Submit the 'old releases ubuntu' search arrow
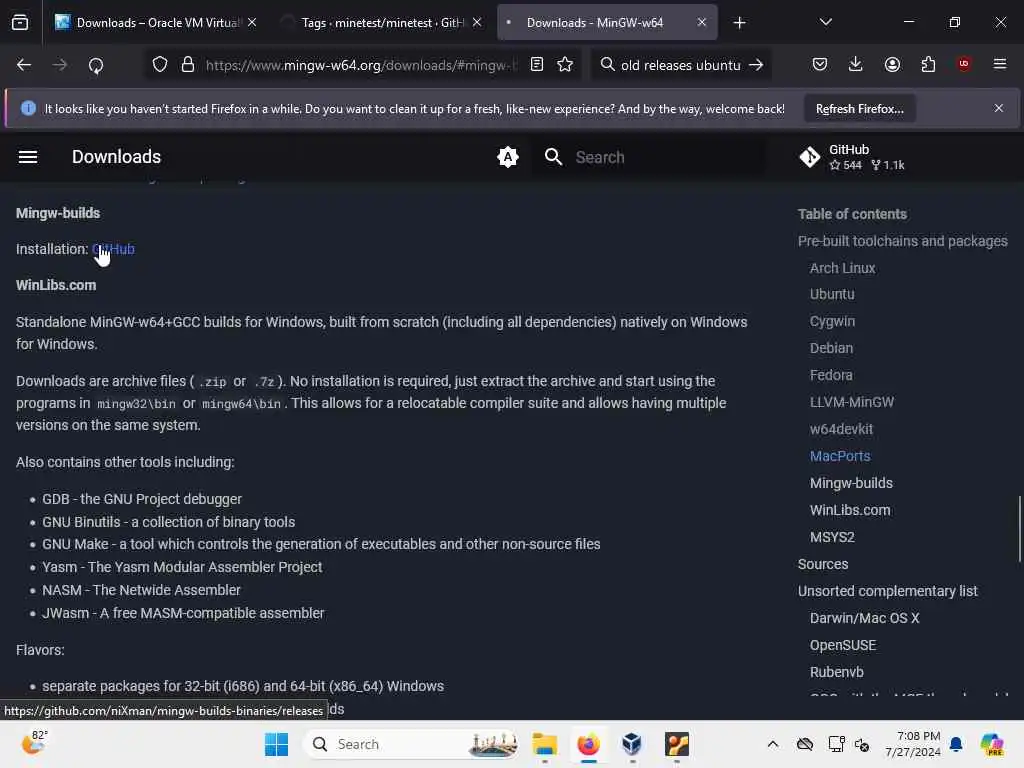This screenshot has height=768, width=1024. pyautogui.click(x=756, y=65)
